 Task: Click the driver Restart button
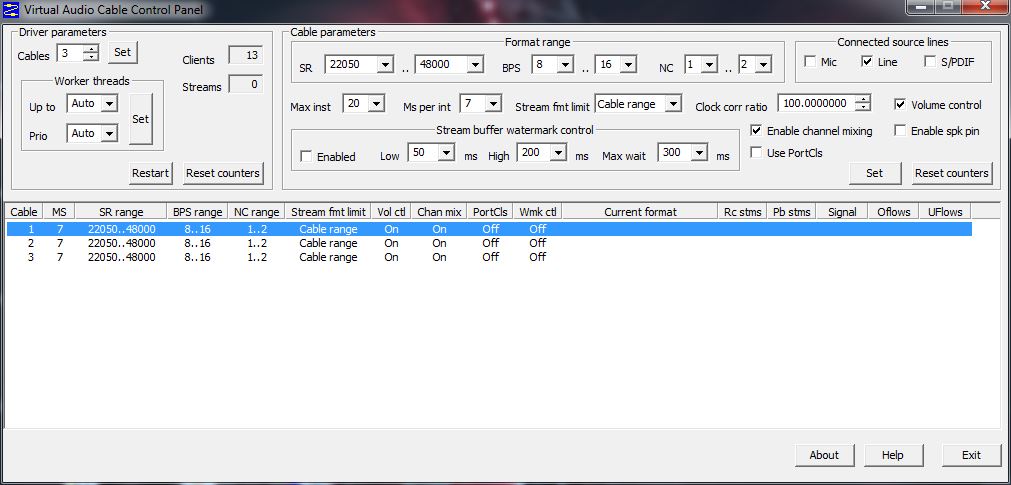coord(151,173)
